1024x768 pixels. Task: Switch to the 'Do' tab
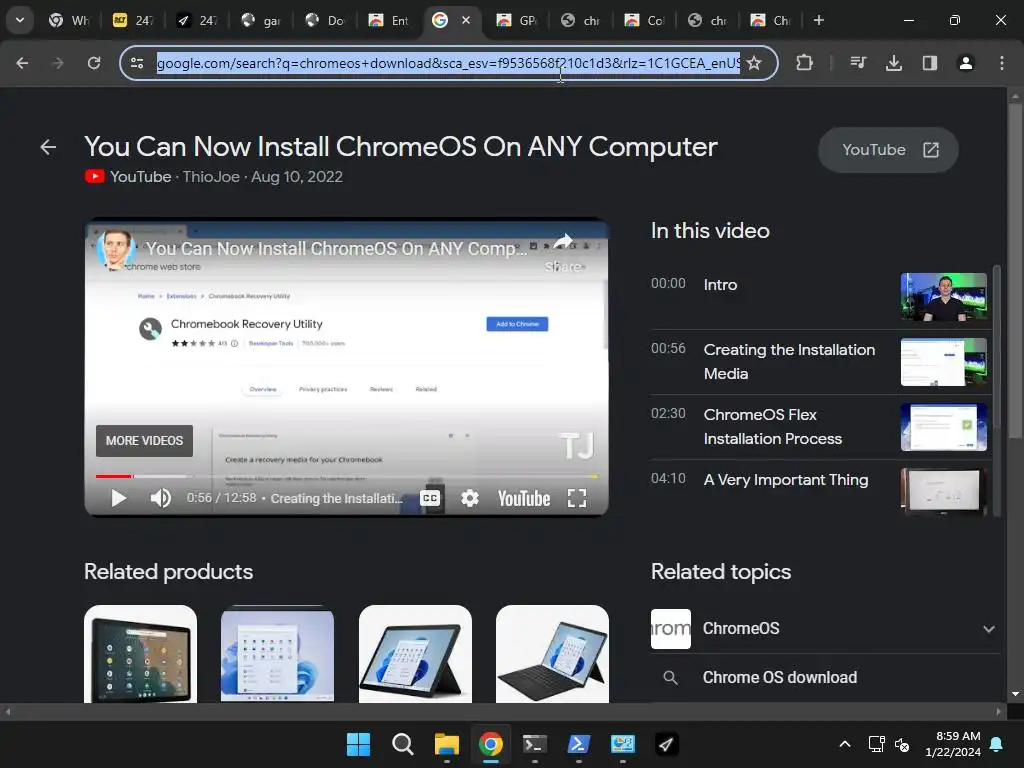[x=326, y=20]
